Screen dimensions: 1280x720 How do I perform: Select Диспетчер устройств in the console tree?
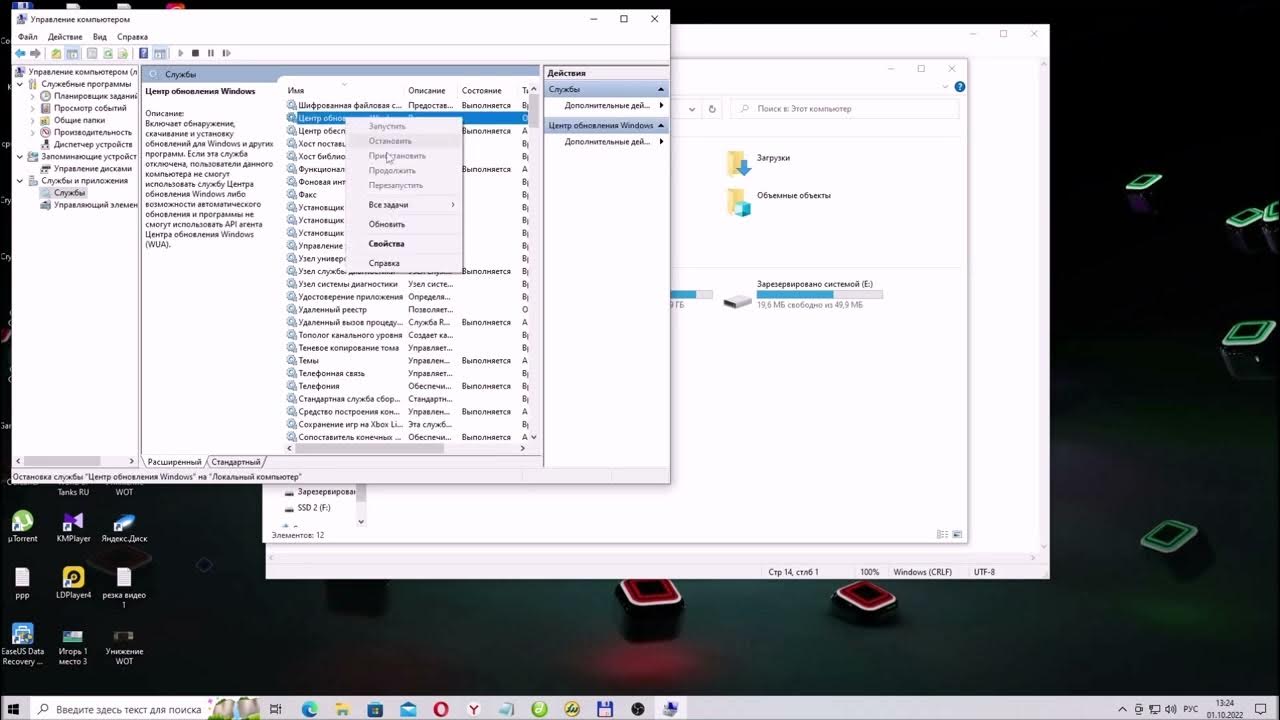point(93,144)
